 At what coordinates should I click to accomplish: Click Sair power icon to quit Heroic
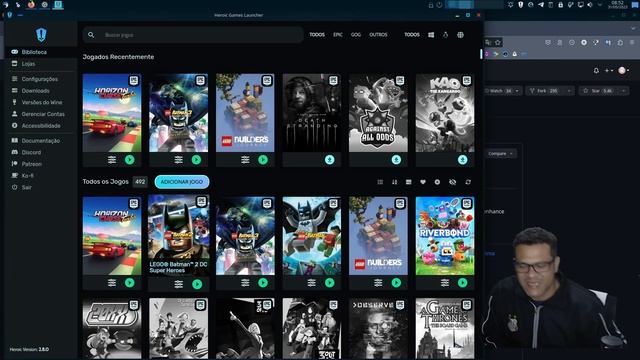(15, 187)
